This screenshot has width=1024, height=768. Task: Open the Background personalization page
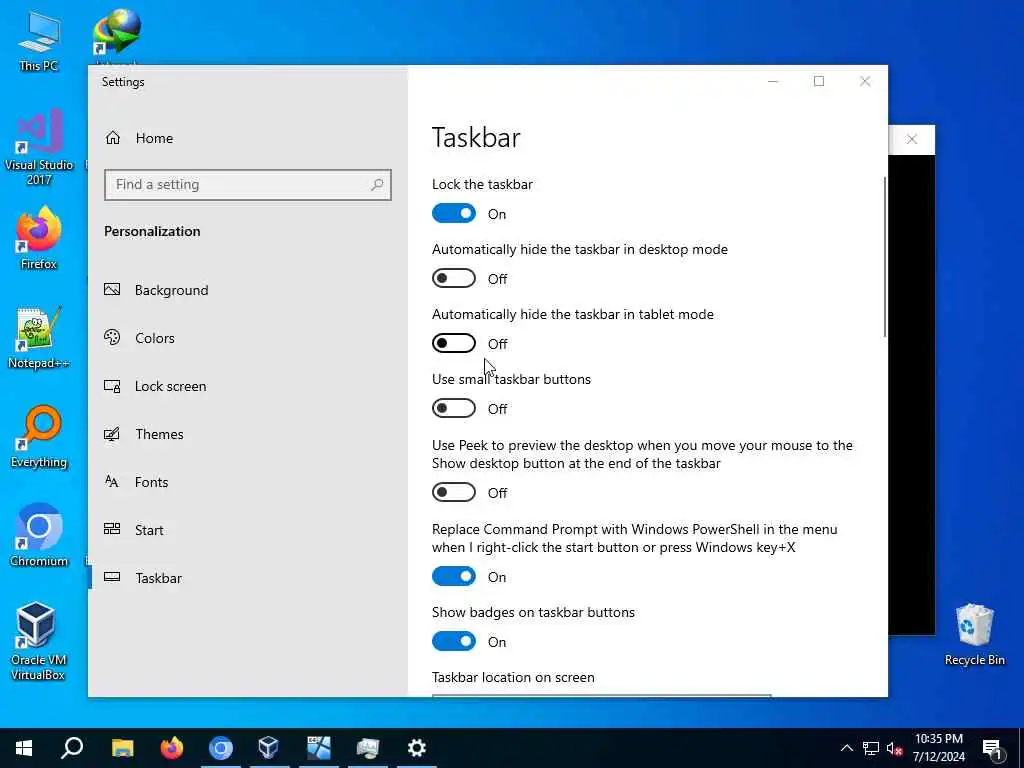pos(248,290)
